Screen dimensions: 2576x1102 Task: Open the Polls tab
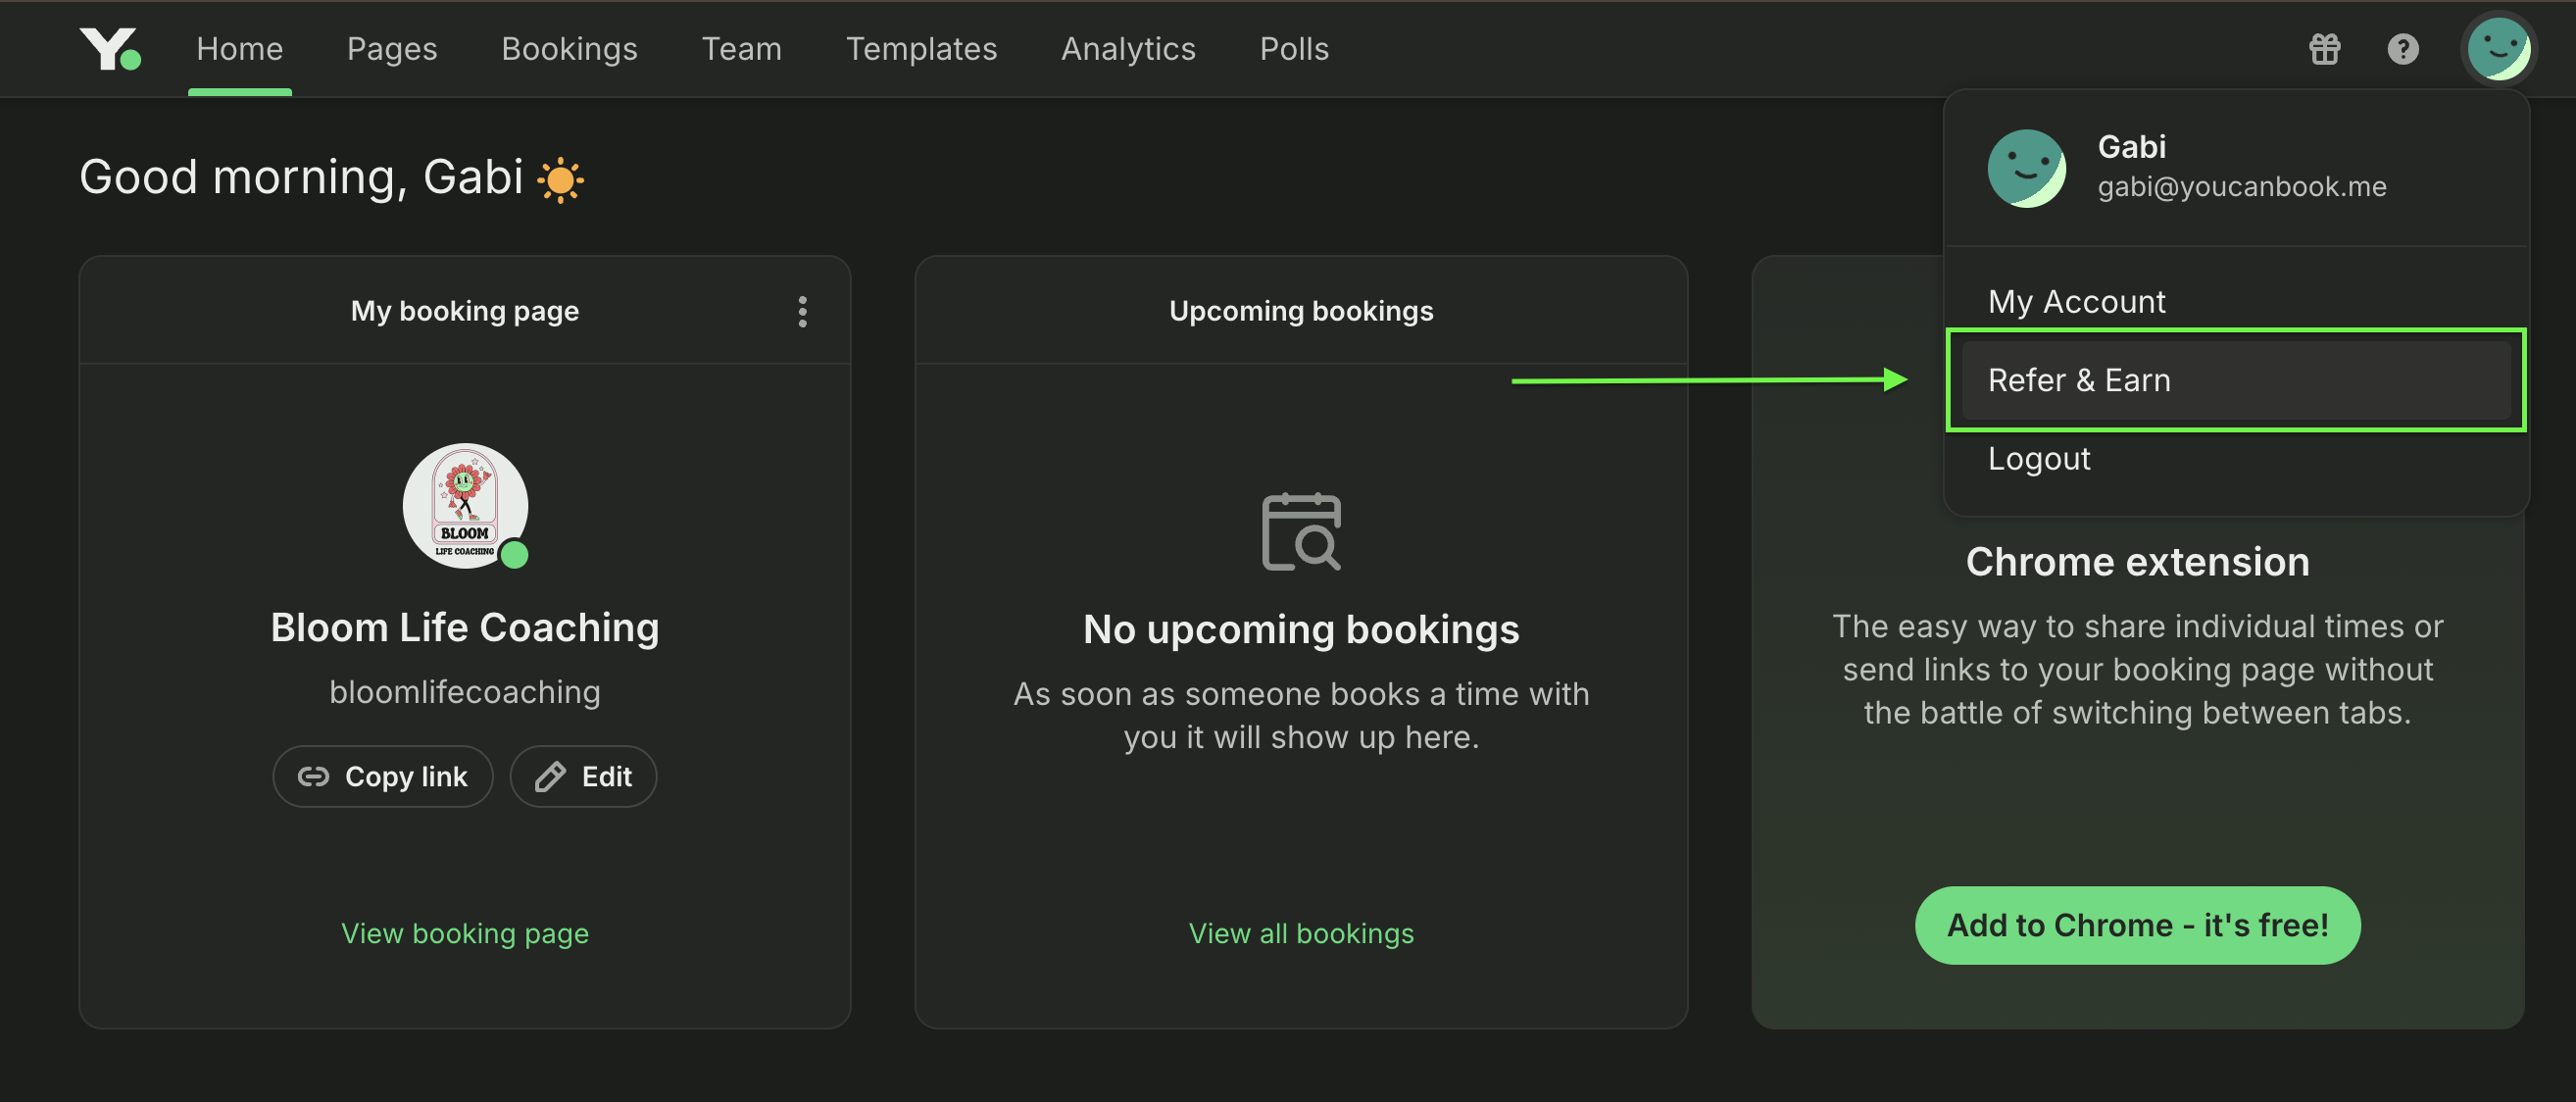click(1294, 48)
